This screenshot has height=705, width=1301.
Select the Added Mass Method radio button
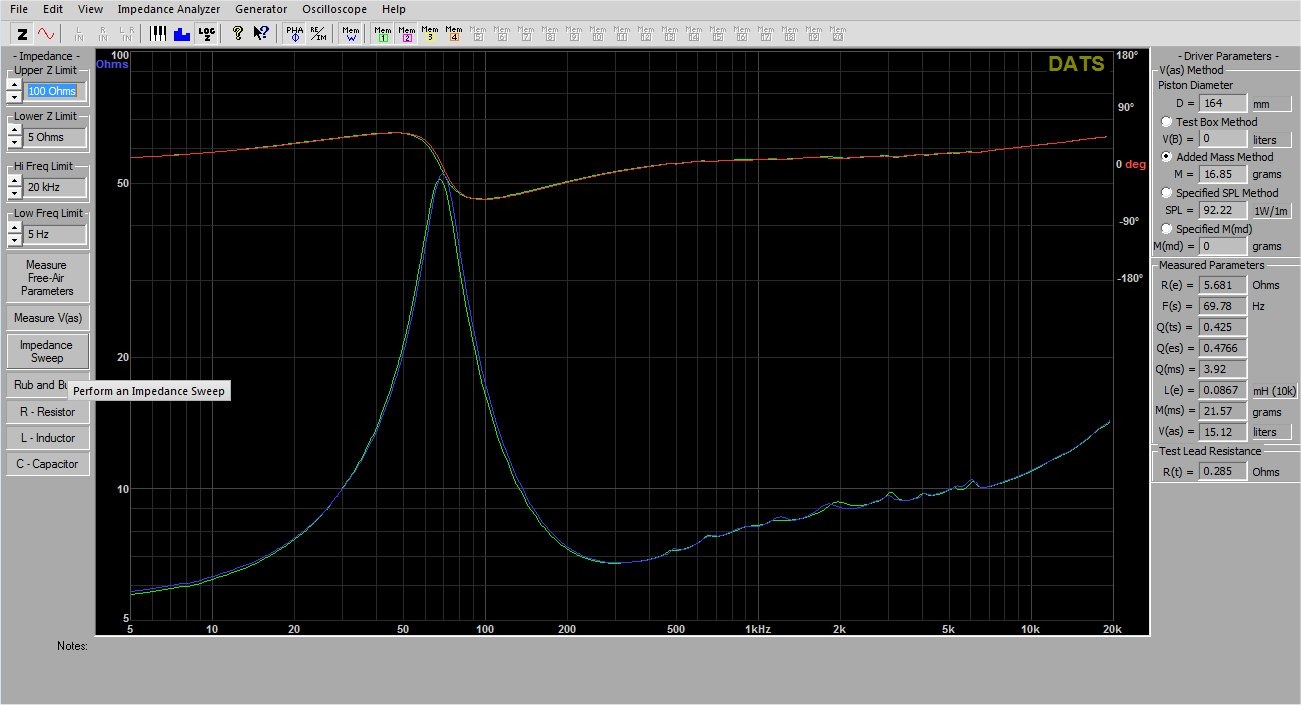coord(1166,157)
